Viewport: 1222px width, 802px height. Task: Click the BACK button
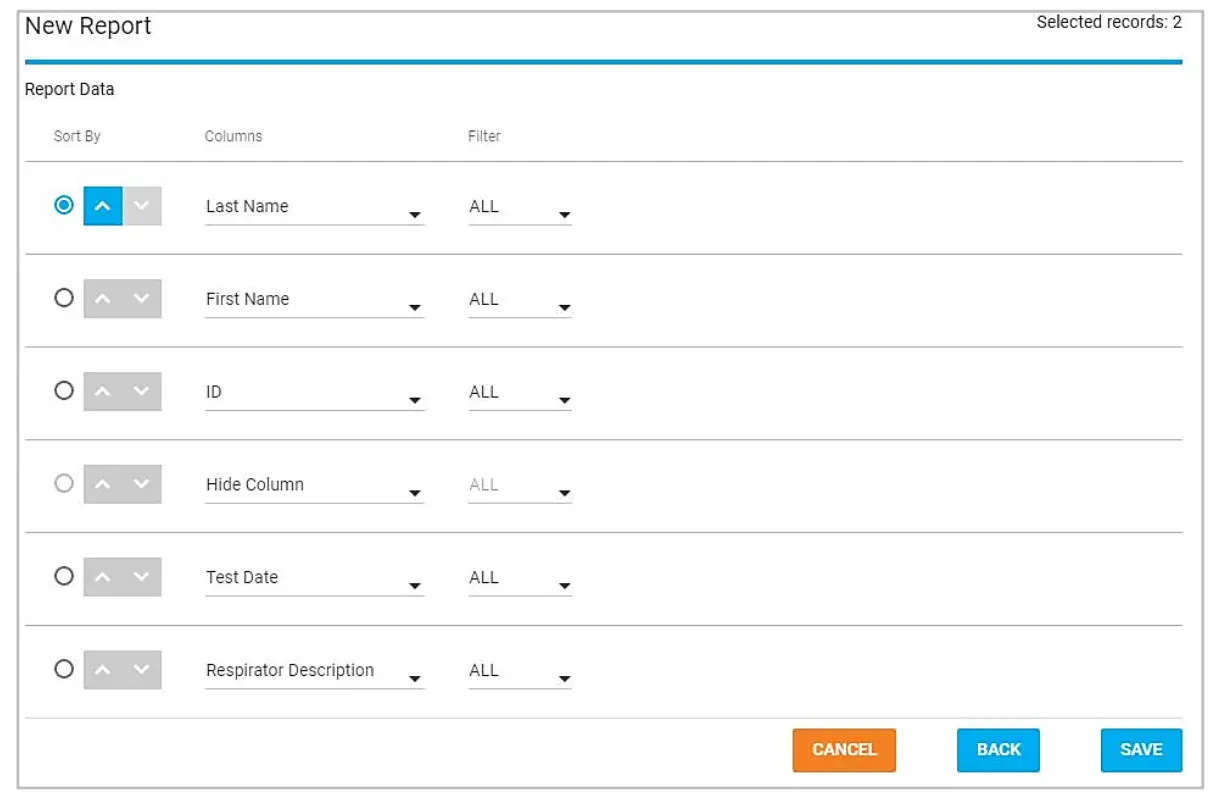[997, 749]
